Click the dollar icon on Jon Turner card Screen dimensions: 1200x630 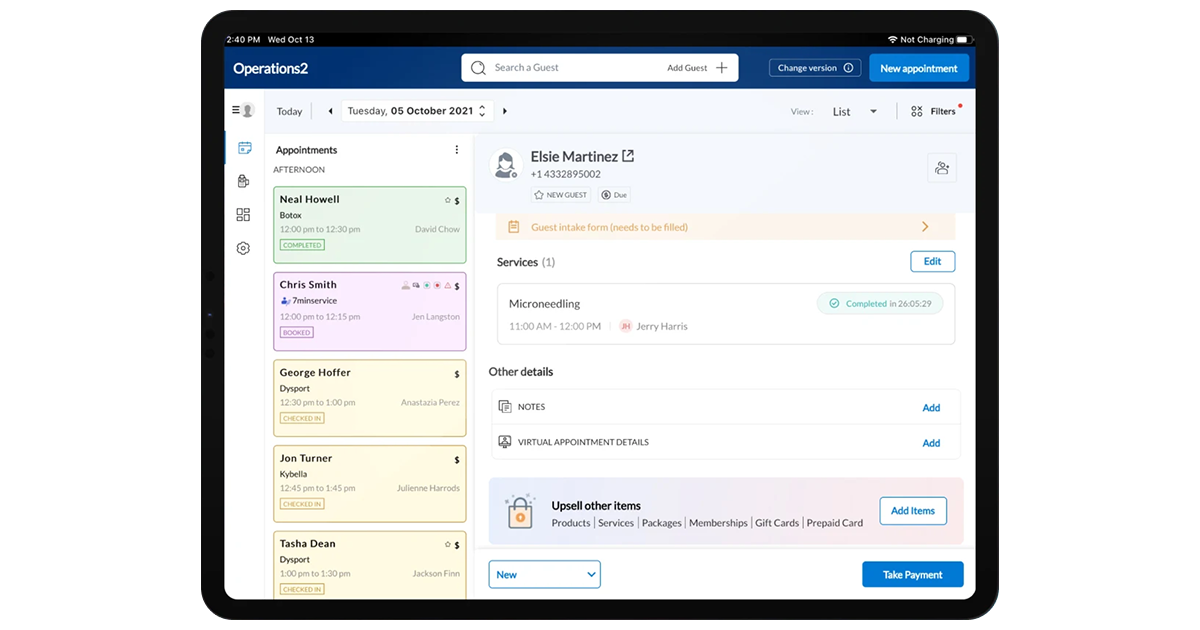pos(457,460)
